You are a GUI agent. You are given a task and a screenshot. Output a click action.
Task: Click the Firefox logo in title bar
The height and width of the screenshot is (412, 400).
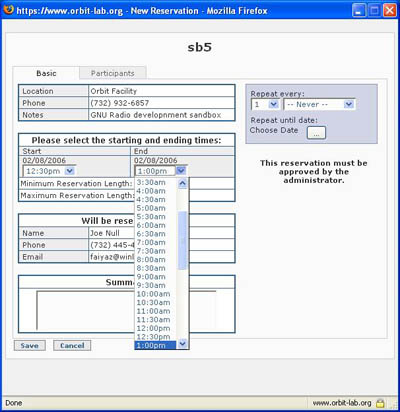(8, 9)
